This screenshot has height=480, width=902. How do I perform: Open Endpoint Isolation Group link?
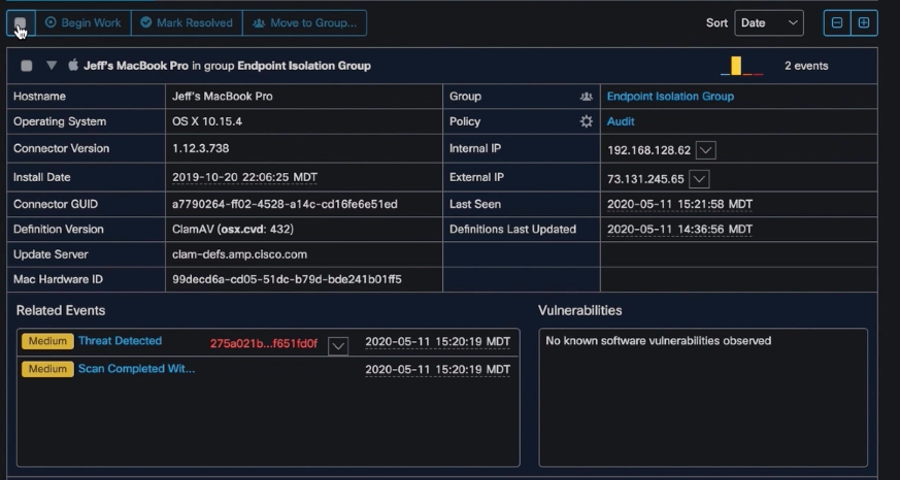(670, 96)
